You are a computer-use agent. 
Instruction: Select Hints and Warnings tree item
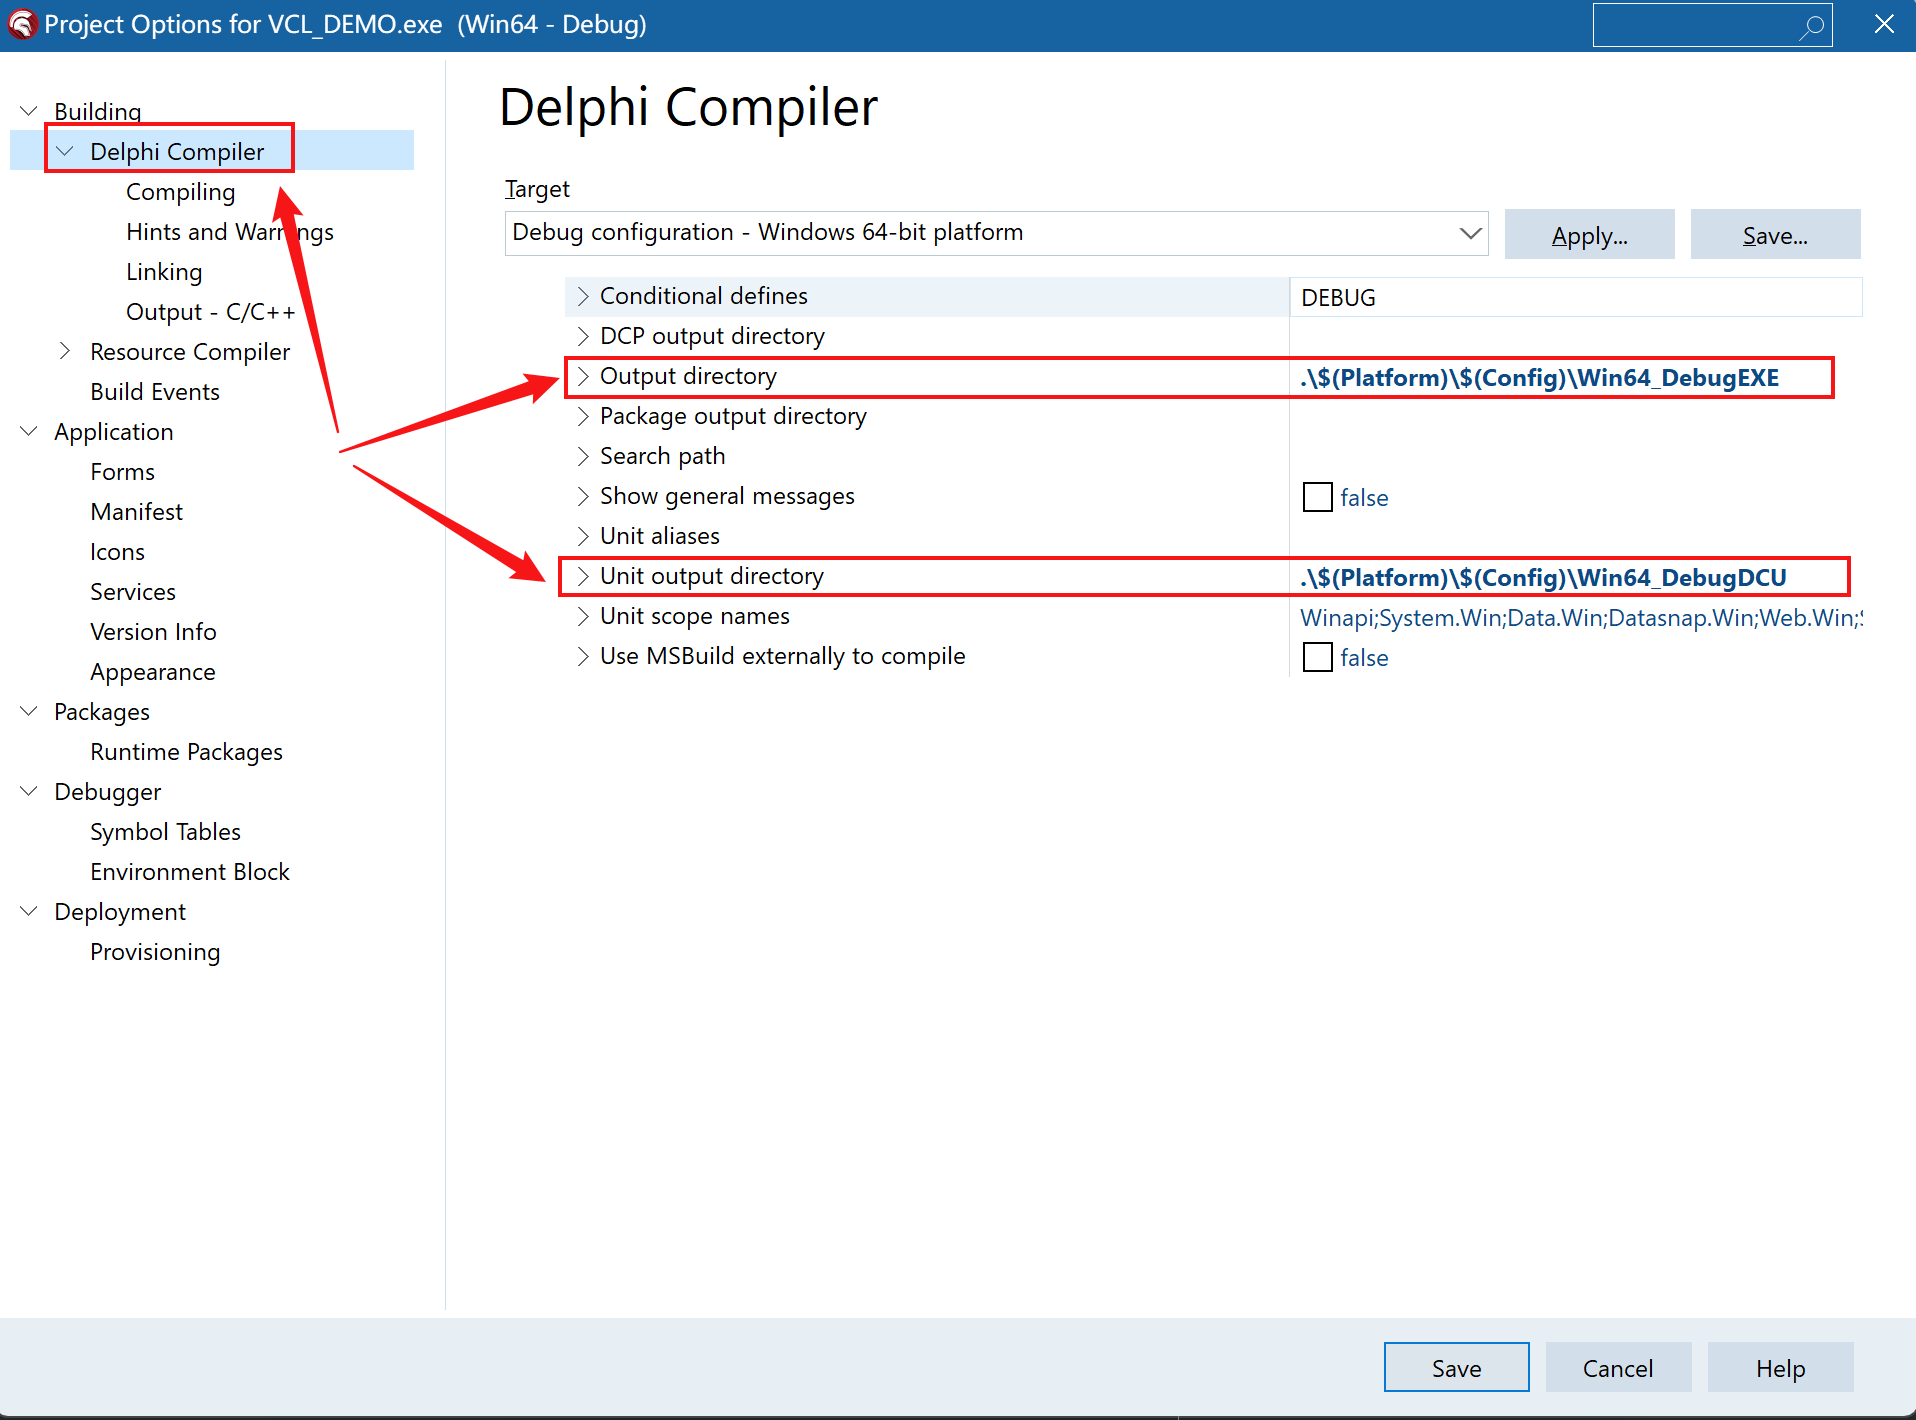click(230, 232)
